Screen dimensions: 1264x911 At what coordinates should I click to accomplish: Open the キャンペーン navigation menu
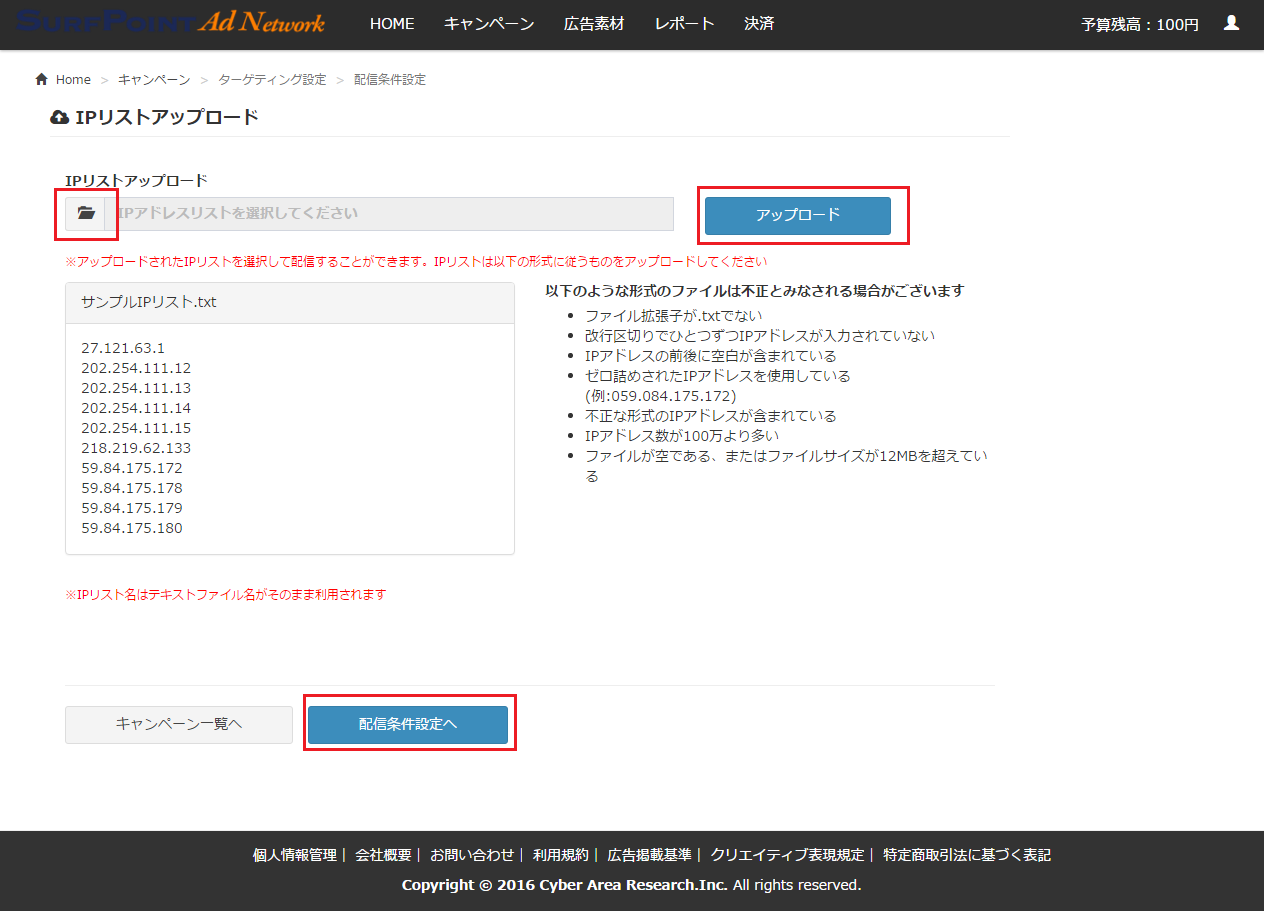pyautogui.click(x=489, y=24)
